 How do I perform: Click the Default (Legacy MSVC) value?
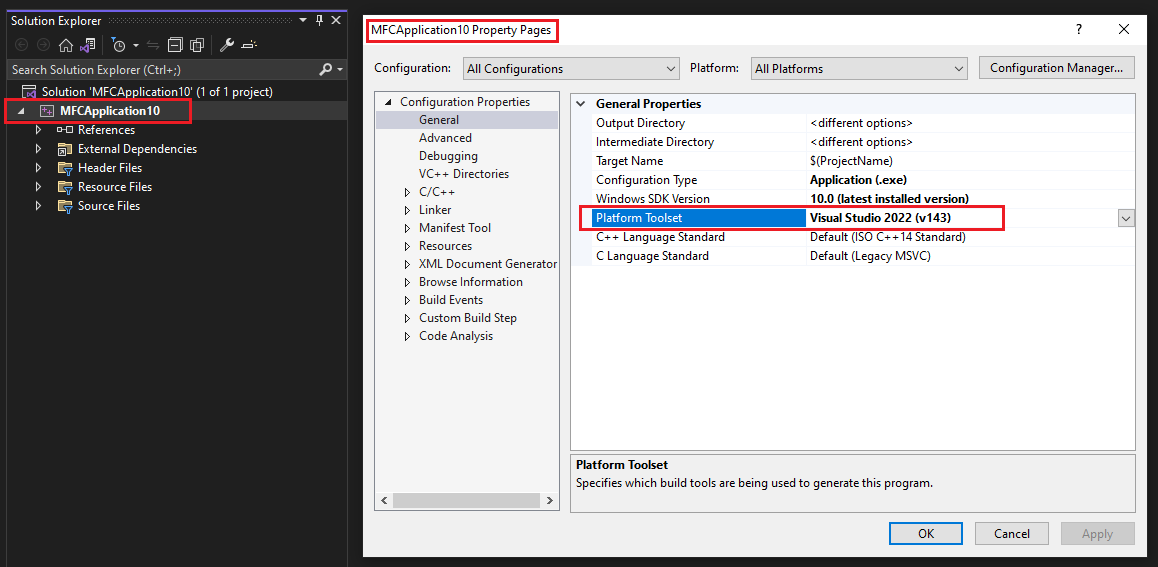[x=868, y=256]
